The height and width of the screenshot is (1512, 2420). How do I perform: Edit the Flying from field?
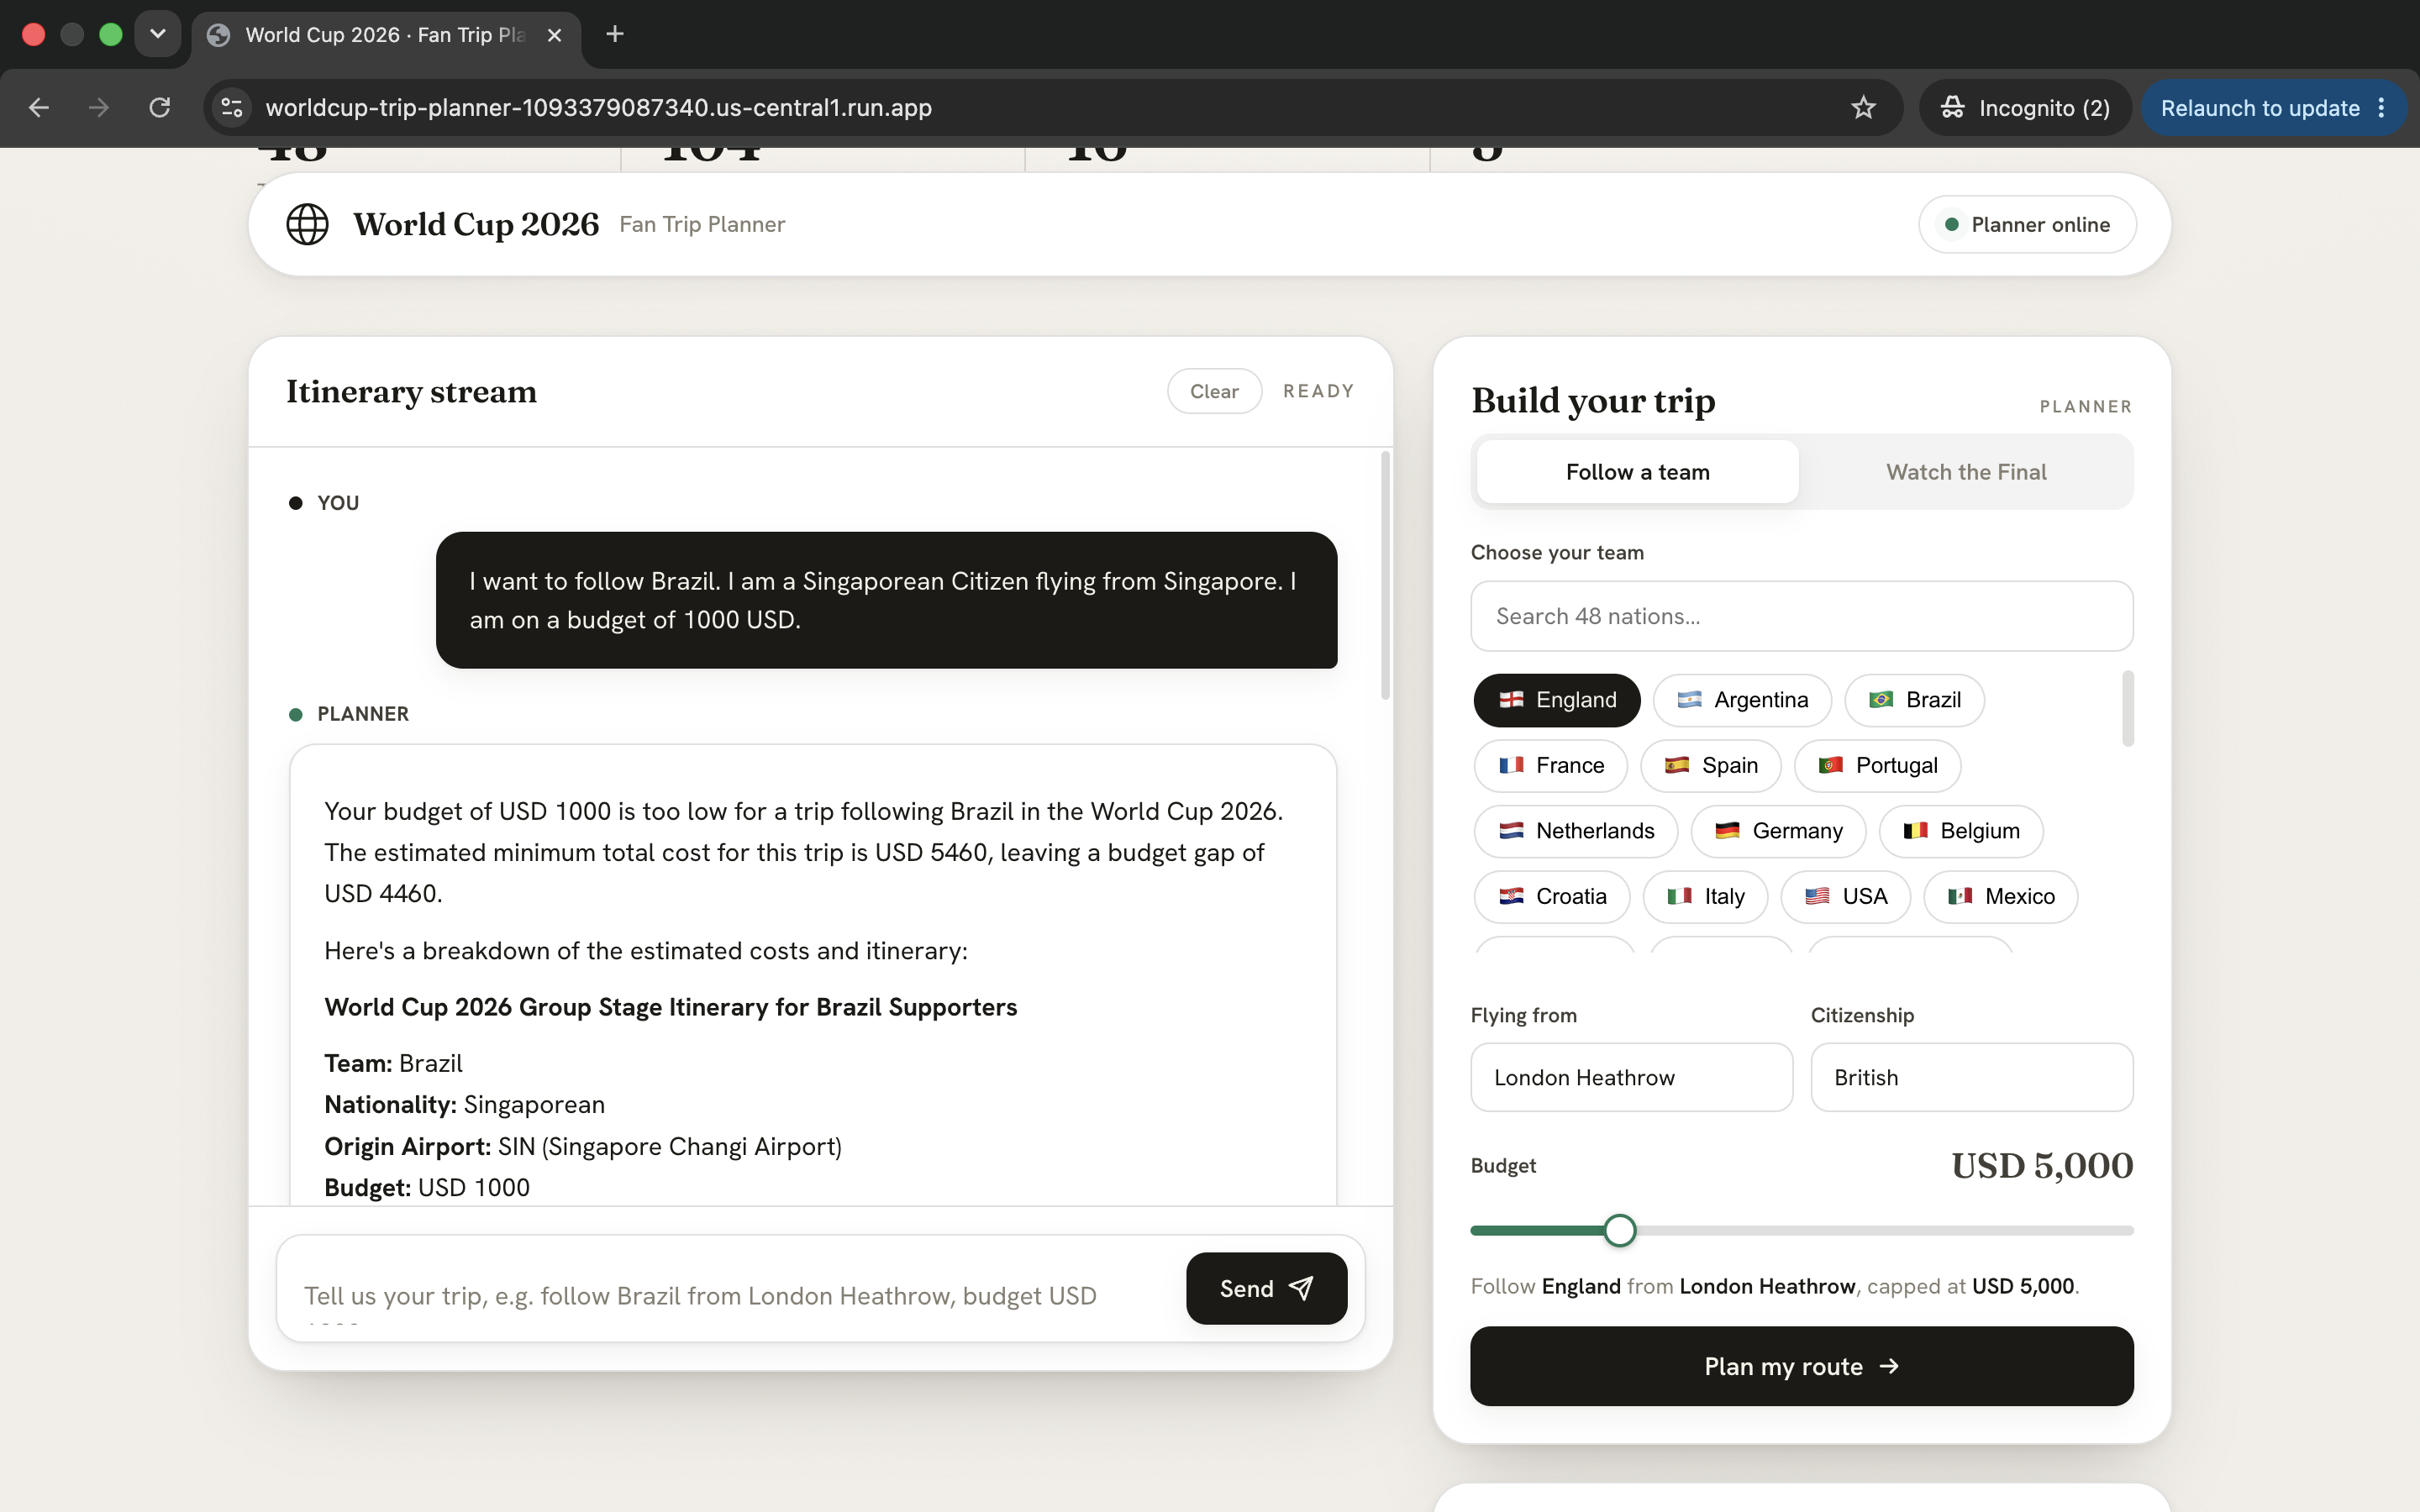coord(1631,1078)
